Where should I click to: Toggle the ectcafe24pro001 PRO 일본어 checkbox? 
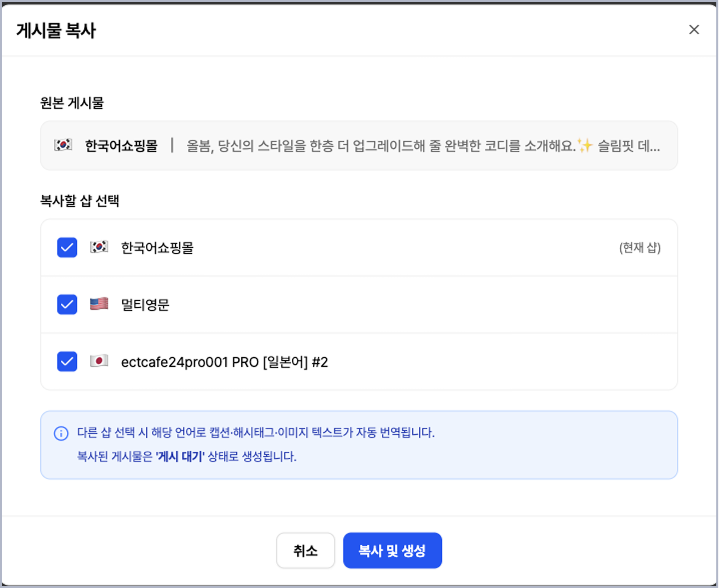point(67,361)
